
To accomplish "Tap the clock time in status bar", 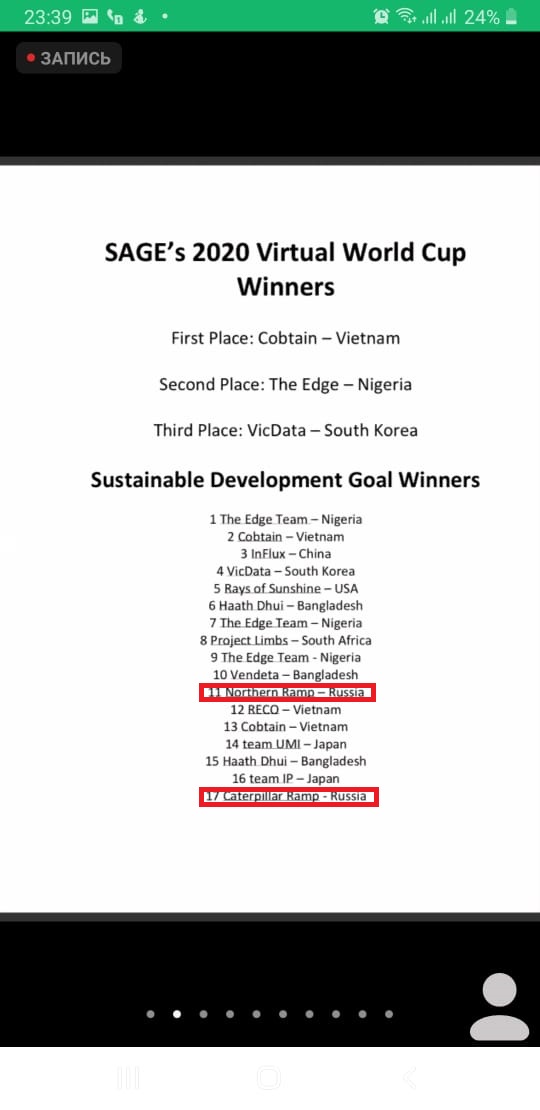I will 47,17.
